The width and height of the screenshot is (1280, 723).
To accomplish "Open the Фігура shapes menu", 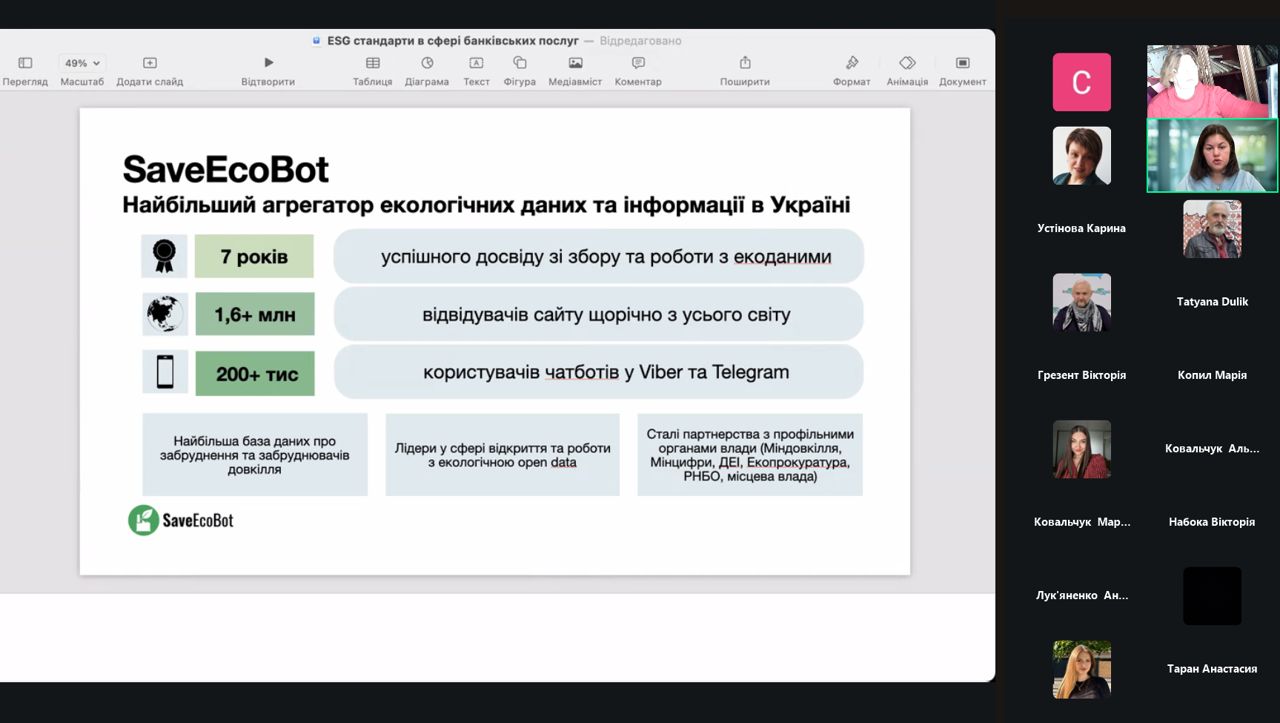I will point(520,63).
